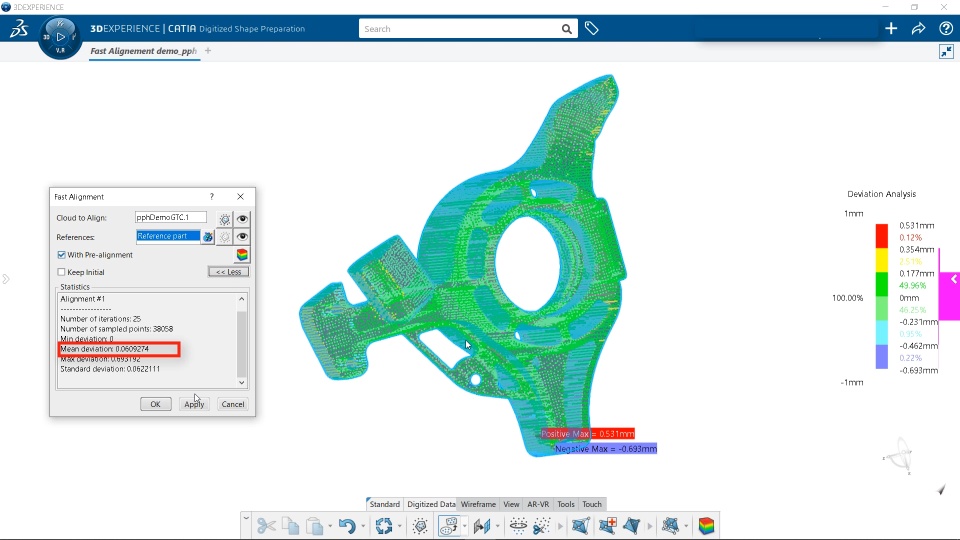The height and width of the screenshot is (540, 960).
Task: Select the cloud alignment tool icon
Action: point(449,525)
